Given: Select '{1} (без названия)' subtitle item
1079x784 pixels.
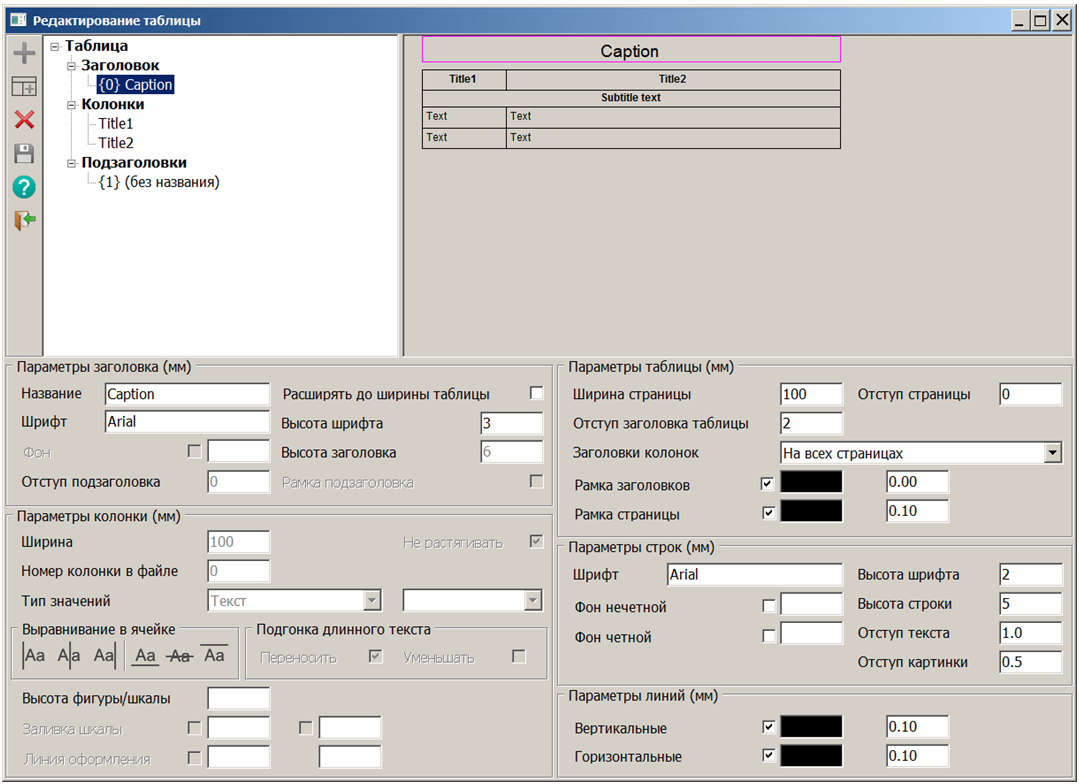Looking at the screenshot, I should pos(158,182).
